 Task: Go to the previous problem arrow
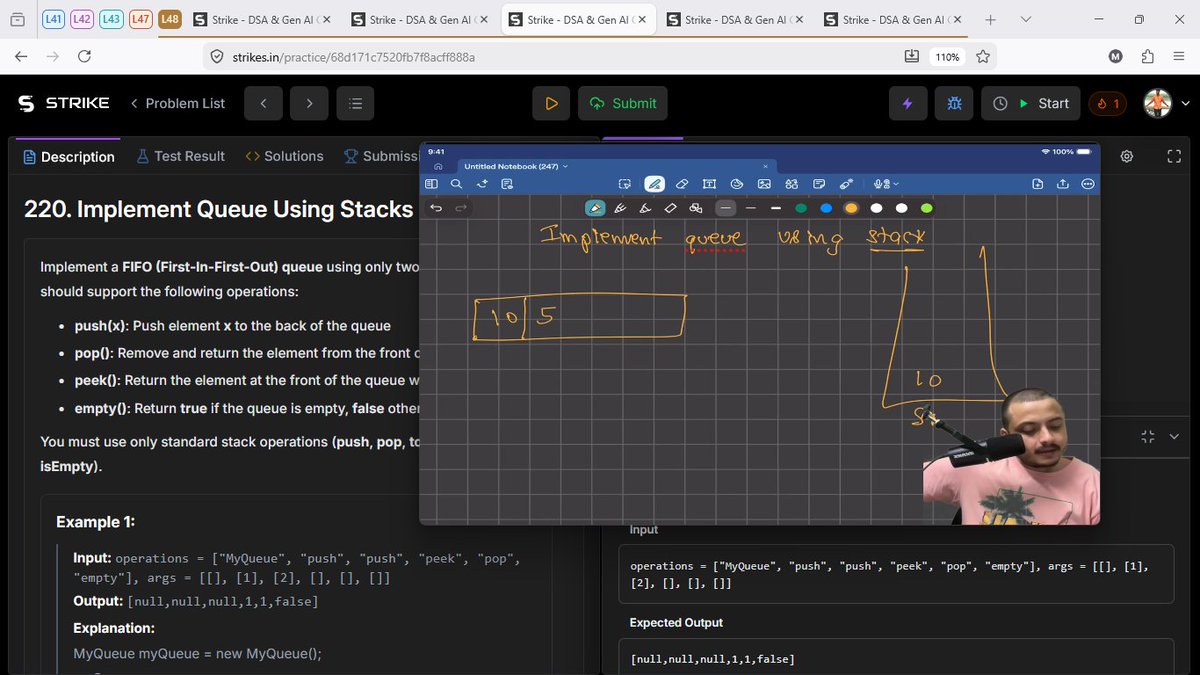263,103
